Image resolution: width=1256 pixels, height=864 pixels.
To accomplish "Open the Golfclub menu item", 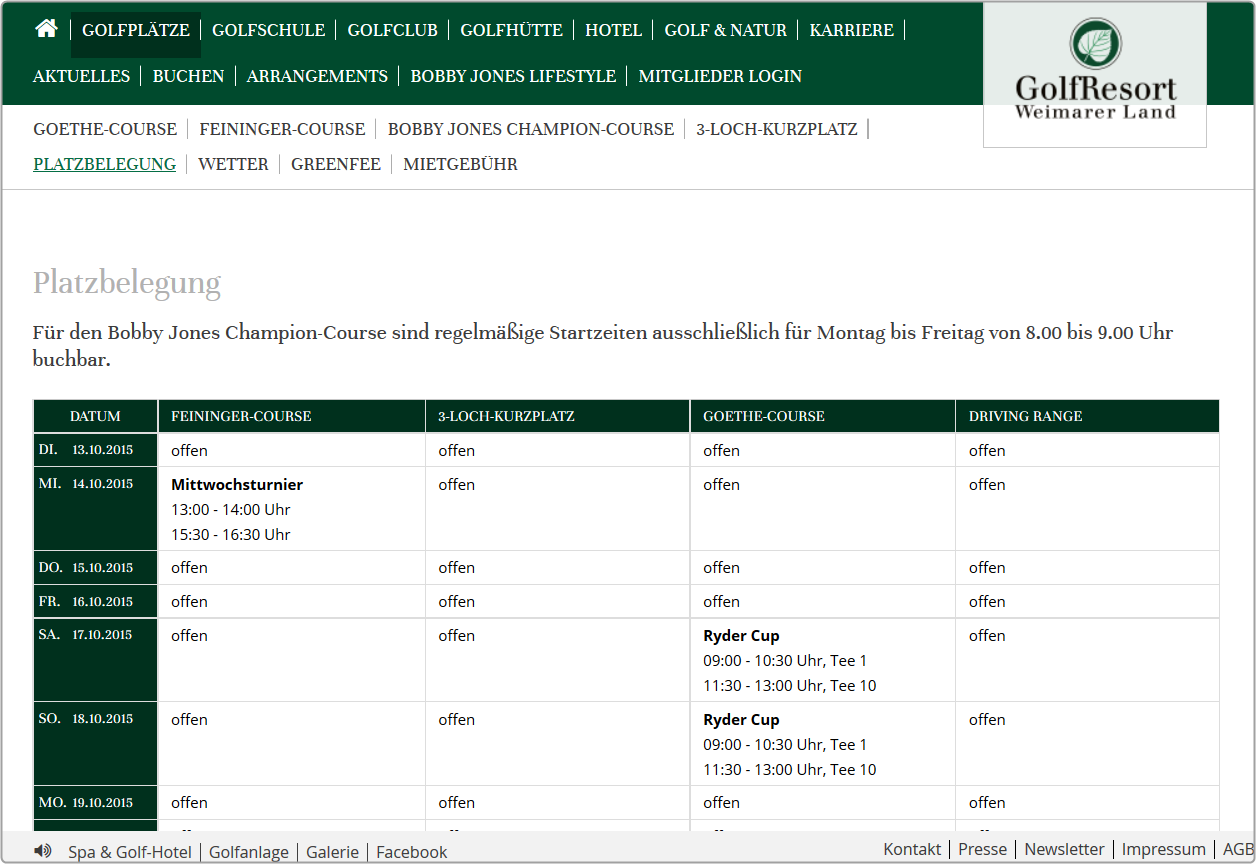I will pyautogui.click(x=393, y=31).
